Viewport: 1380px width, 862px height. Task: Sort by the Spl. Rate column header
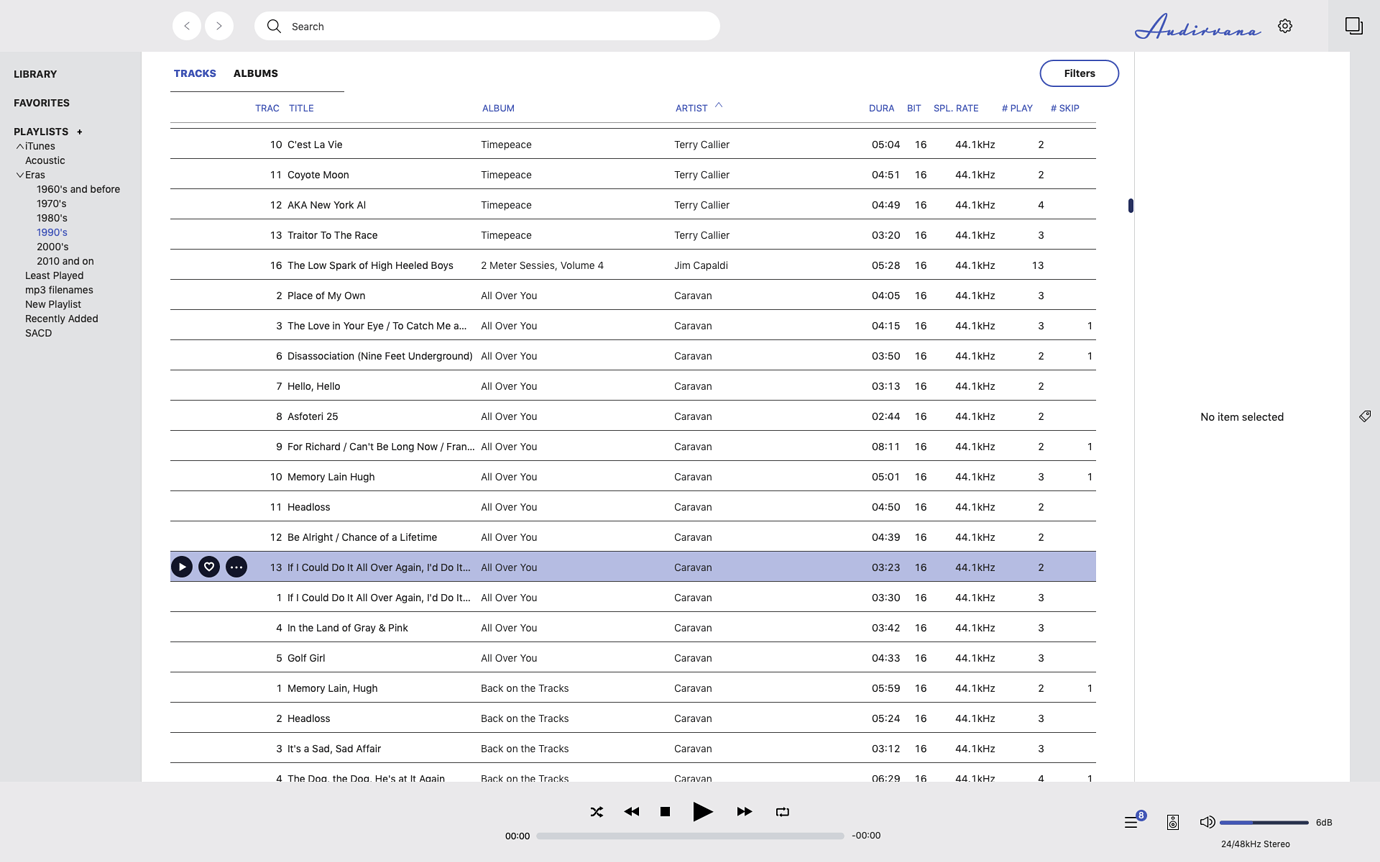[x=956, y=108]
